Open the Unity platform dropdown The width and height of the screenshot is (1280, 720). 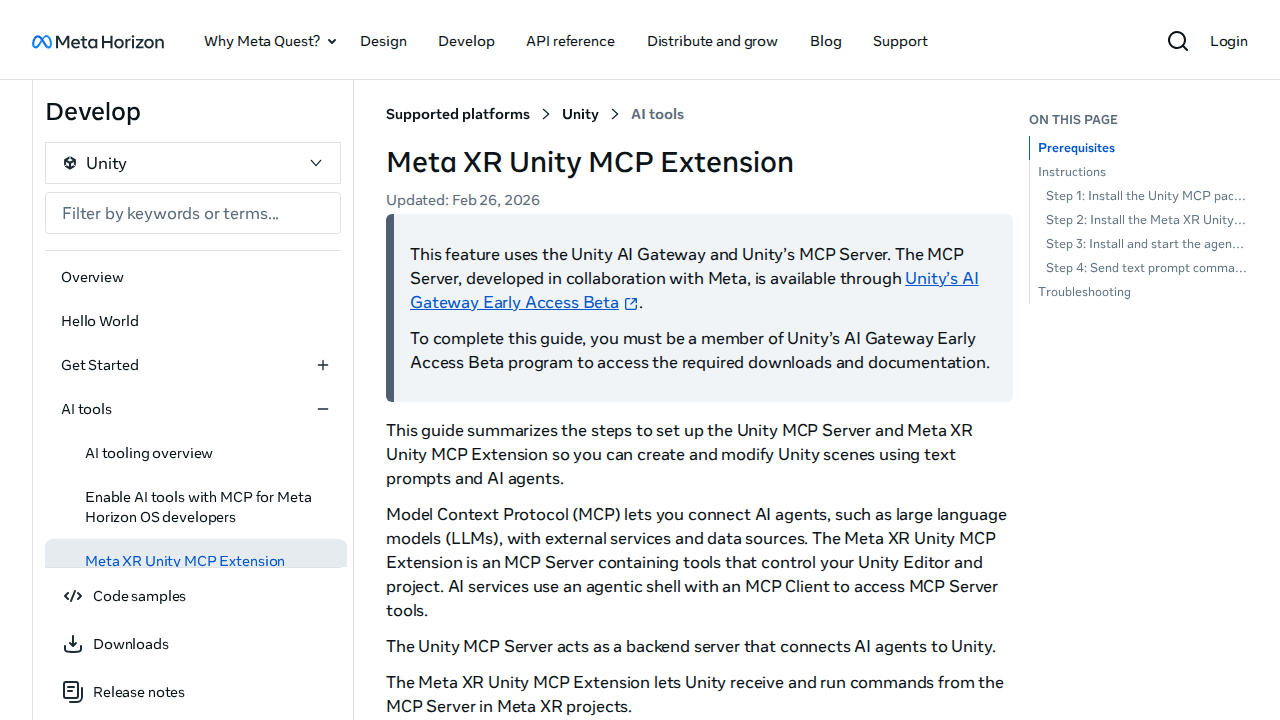click(x=193, y=163)
